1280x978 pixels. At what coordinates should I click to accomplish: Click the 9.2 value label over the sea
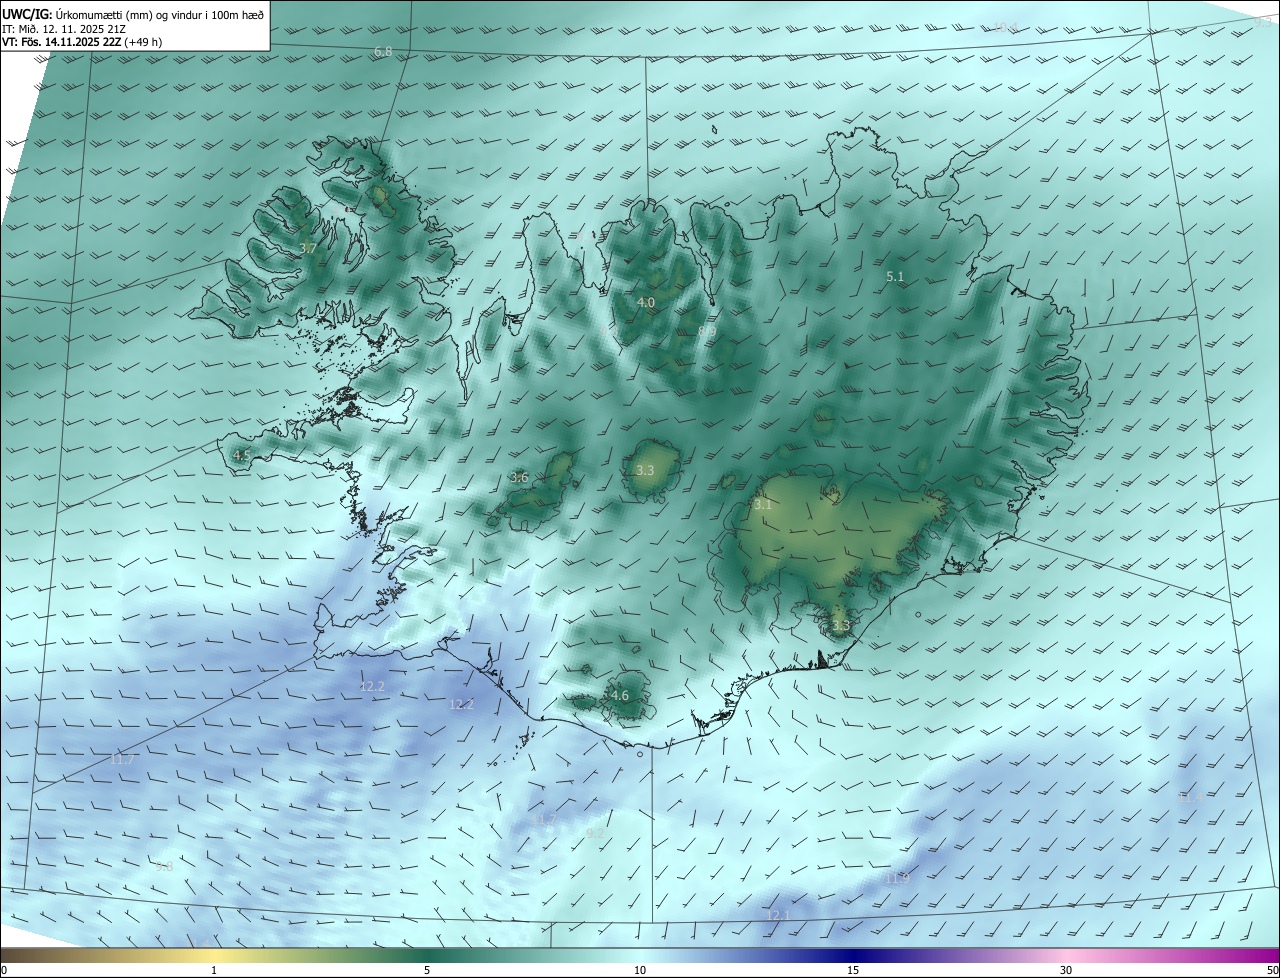595,833
